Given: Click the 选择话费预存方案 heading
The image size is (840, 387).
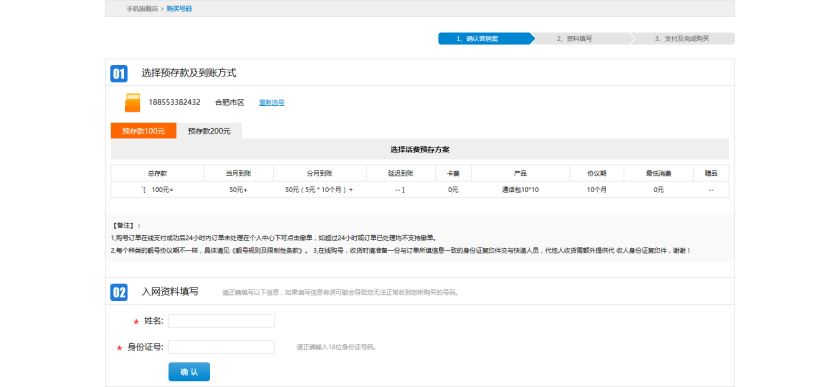Looking at the screenshot, I should pos(419,150).
